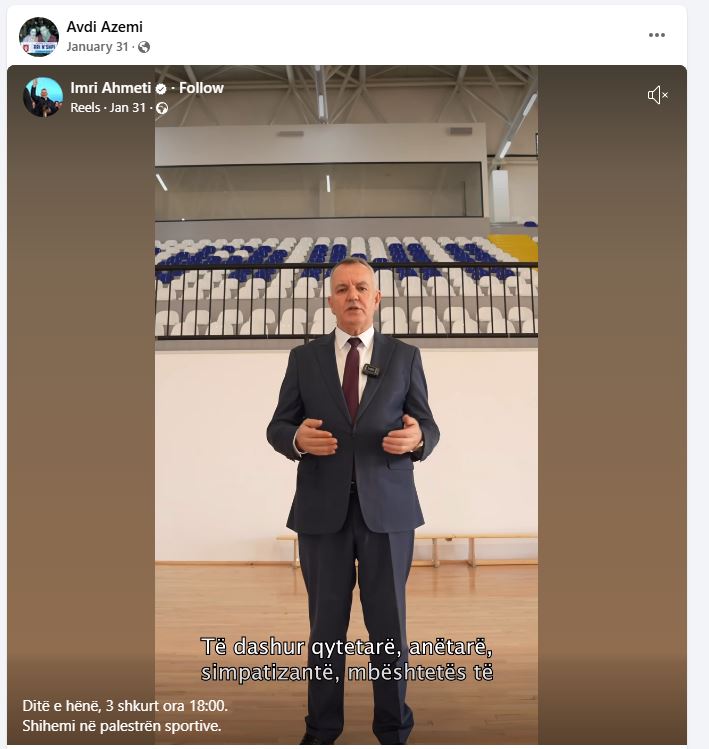Follow Imri Ahmeti
This screenshot has height=749, width=709.
[x=201, y=88]
